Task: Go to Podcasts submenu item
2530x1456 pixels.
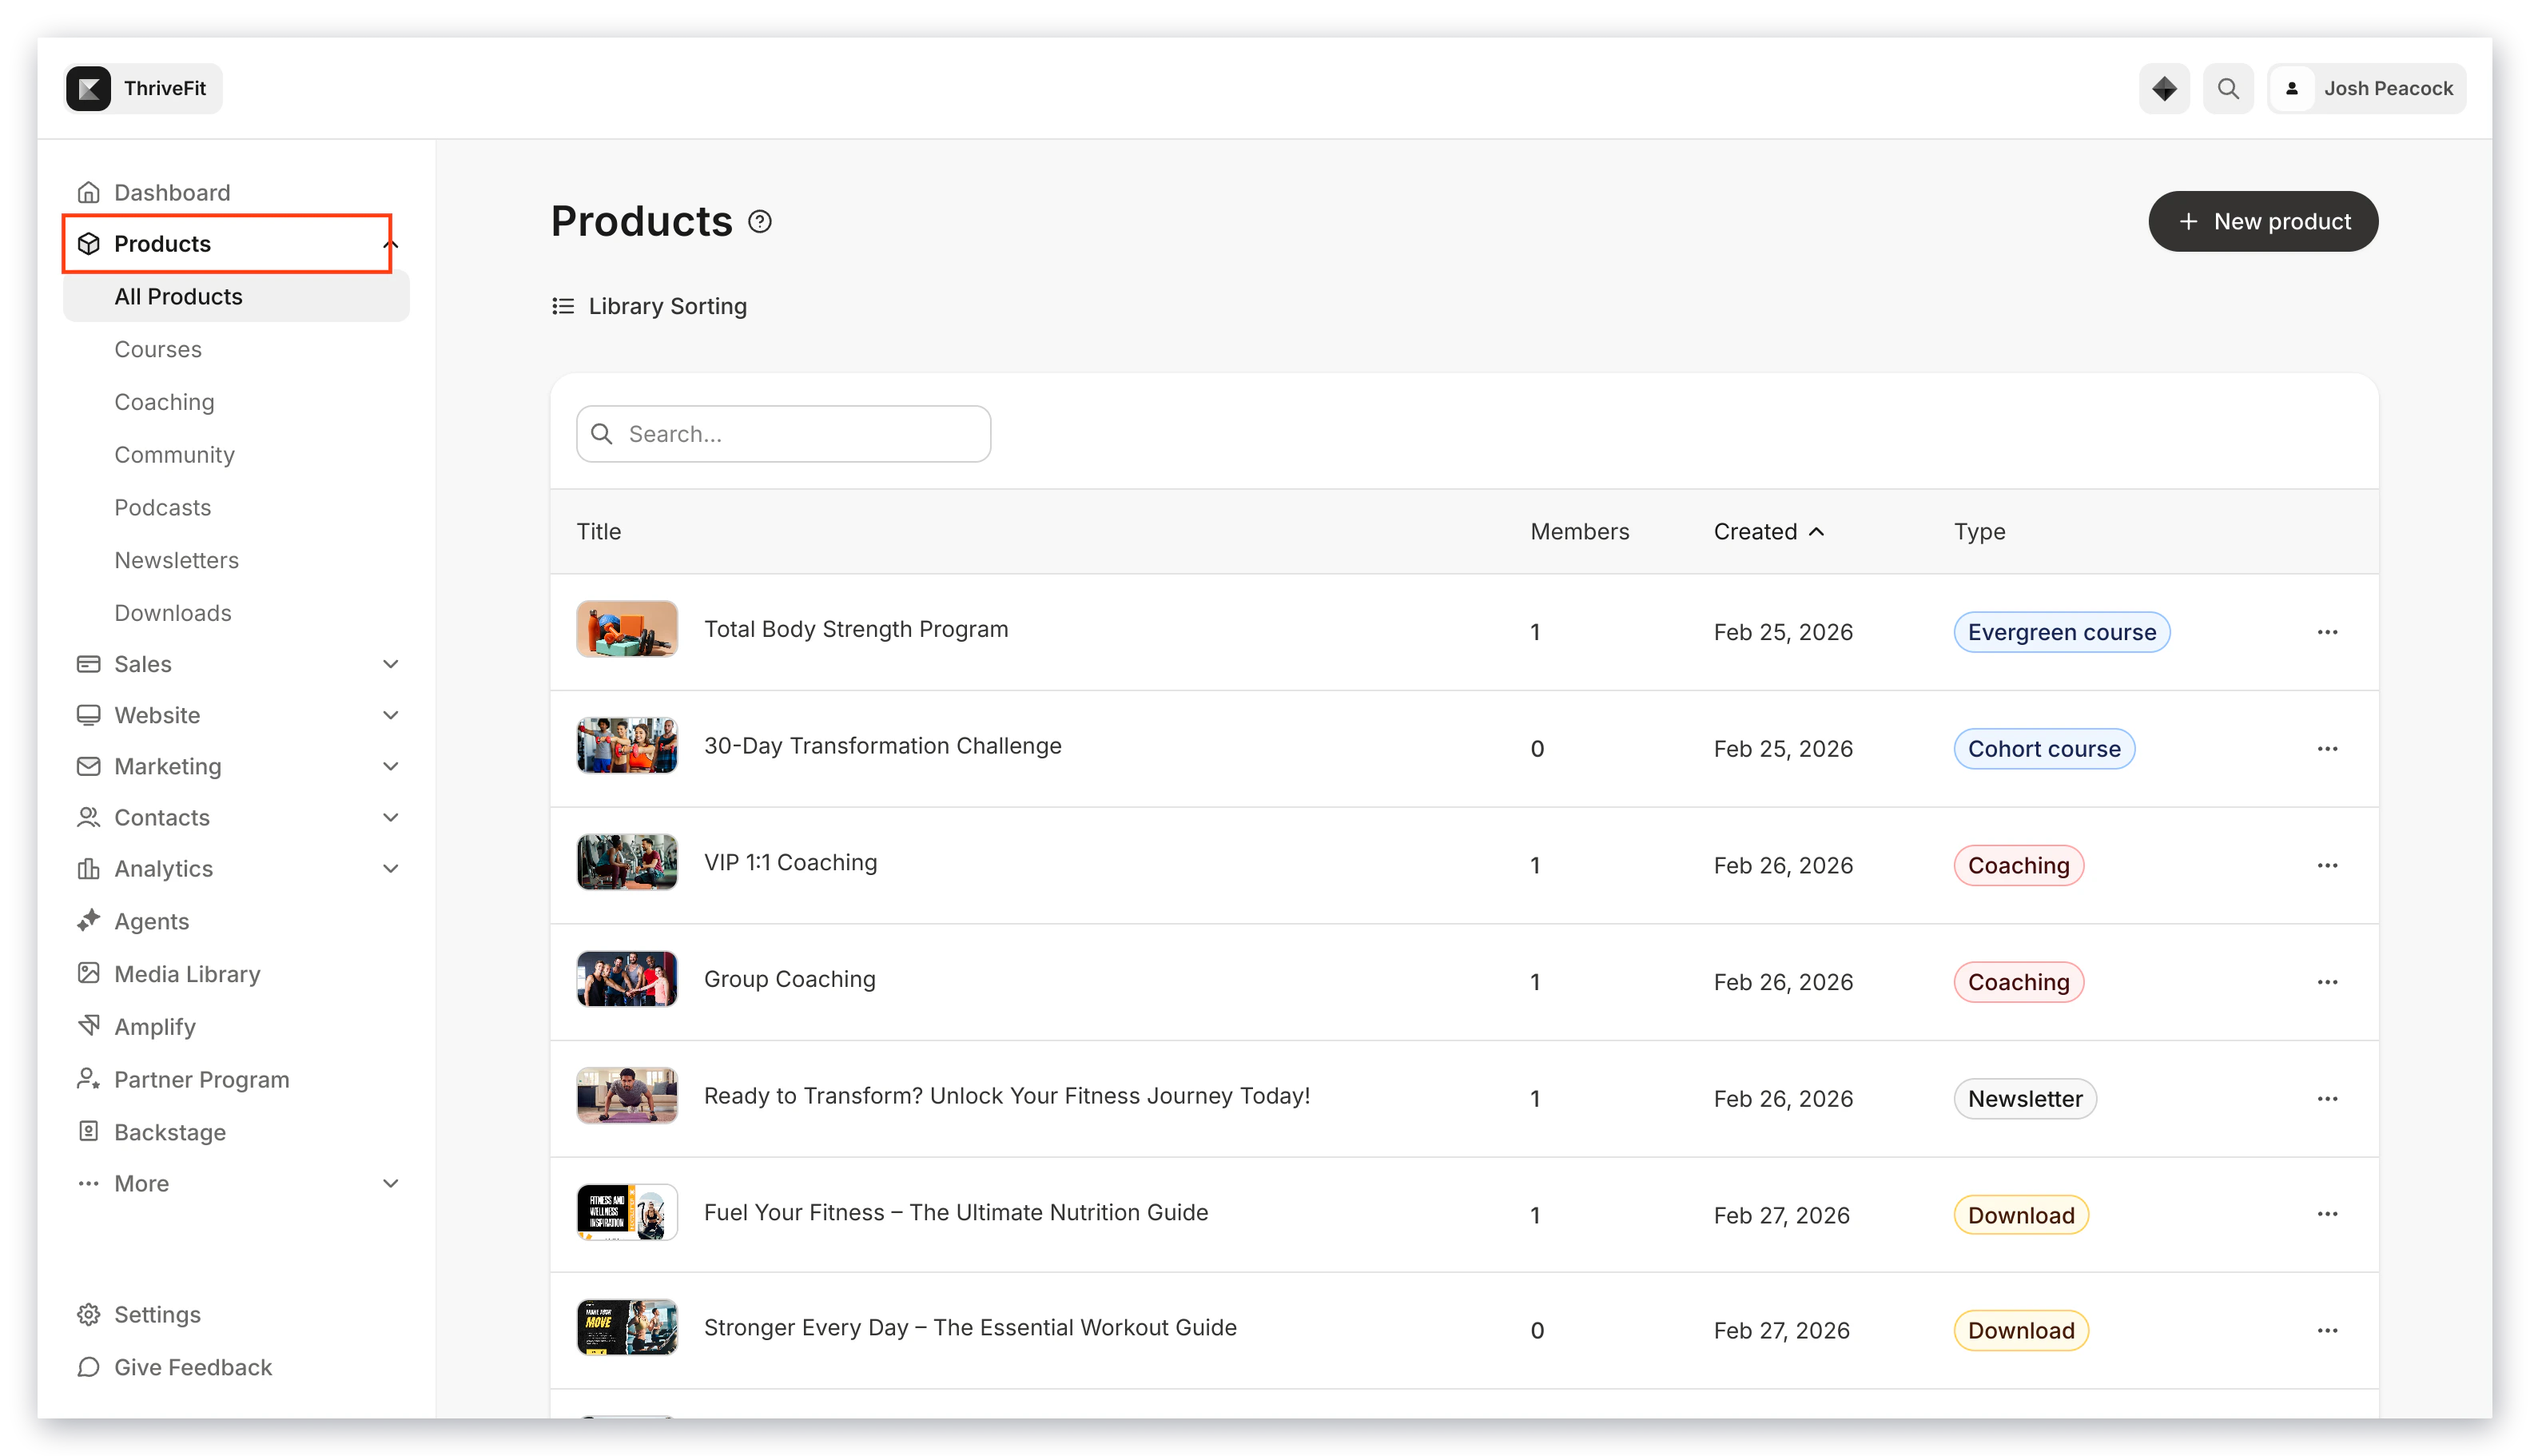Action: pyautogui.click(x=162, y=507)
